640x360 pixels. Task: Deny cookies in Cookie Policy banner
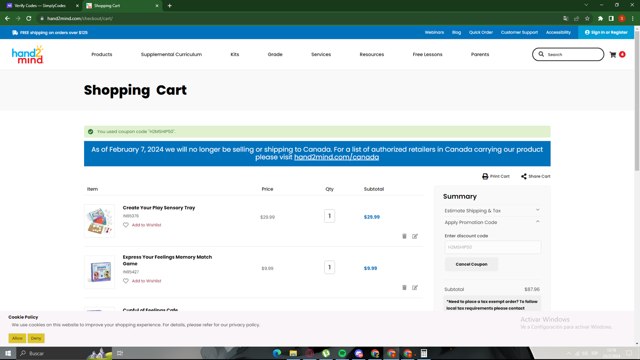pos(36,338)
